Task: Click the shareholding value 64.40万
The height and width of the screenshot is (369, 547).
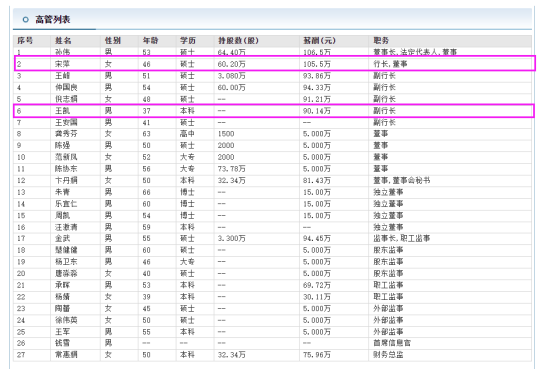Action: 232,52
